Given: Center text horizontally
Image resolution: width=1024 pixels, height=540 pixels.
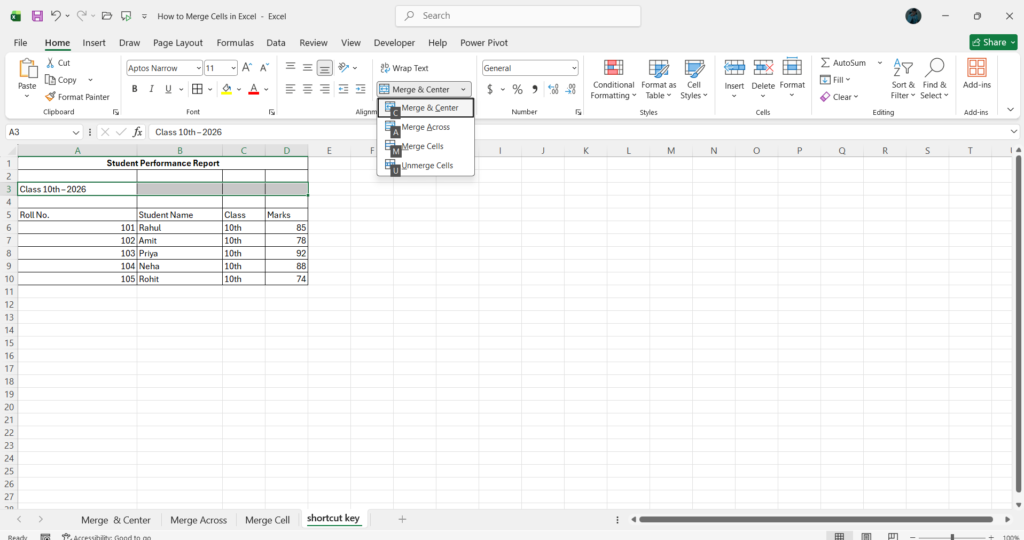Looking at the screenshot, I should coord(308,89).
